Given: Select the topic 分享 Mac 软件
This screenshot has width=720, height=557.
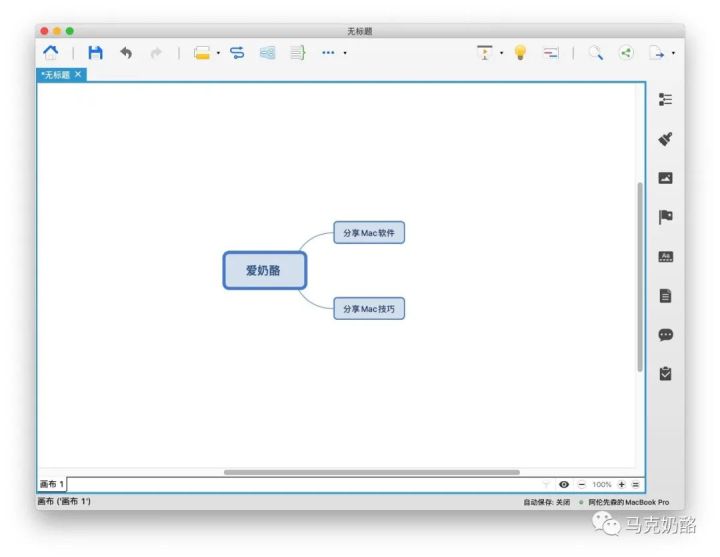Looking at the screenshot, I should 369,233.
